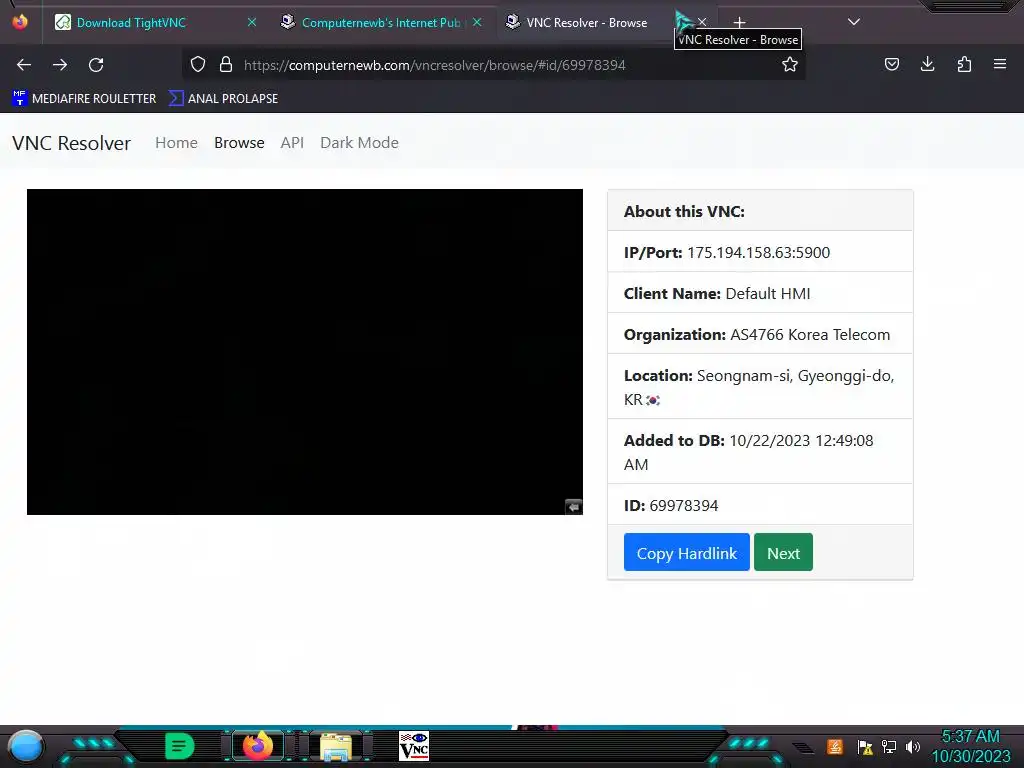Screen dimensions: 1024x768
Task: Click the small arrow icon in preview corner
Action: (x=573, y=506)
